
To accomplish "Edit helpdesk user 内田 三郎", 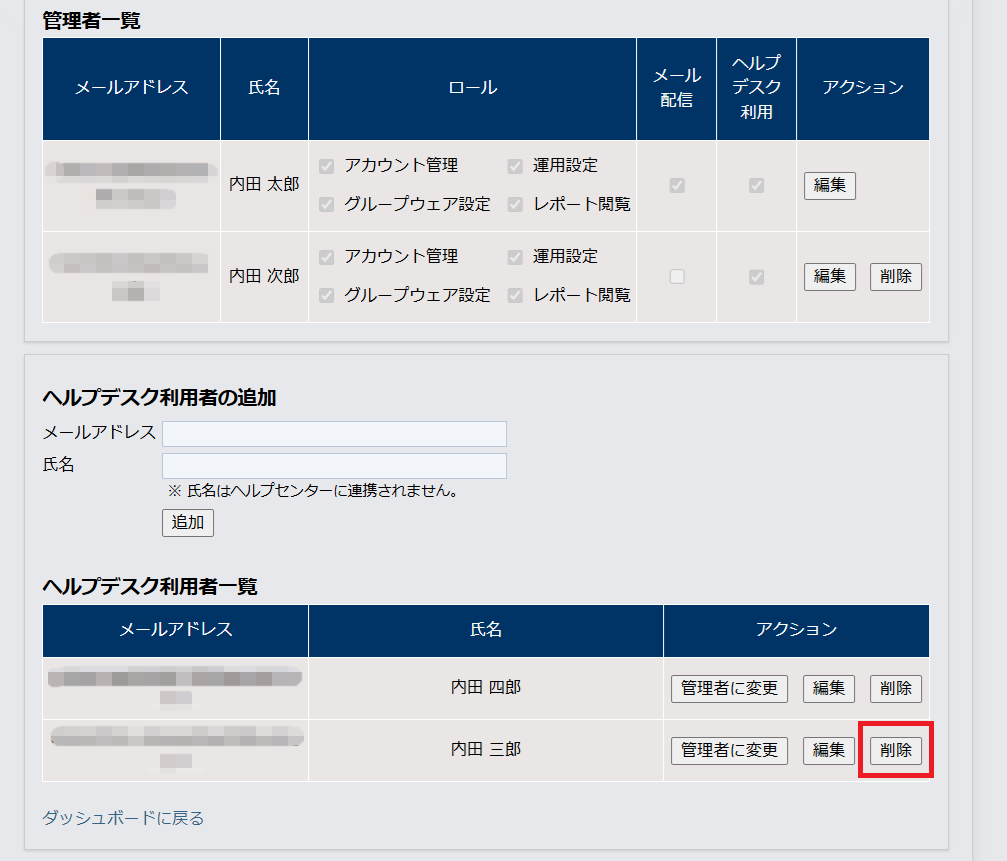I will click(829, 751).
